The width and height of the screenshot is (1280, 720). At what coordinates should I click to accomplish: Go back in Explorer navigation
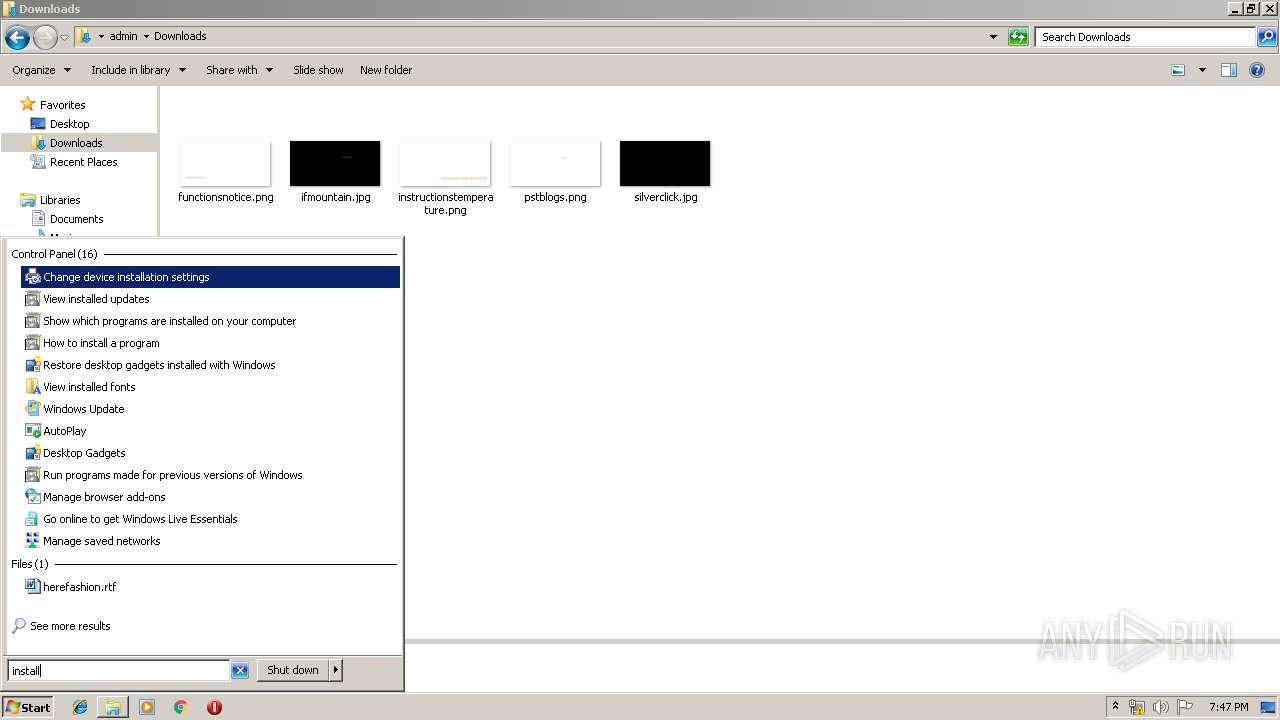pos(17,38)
